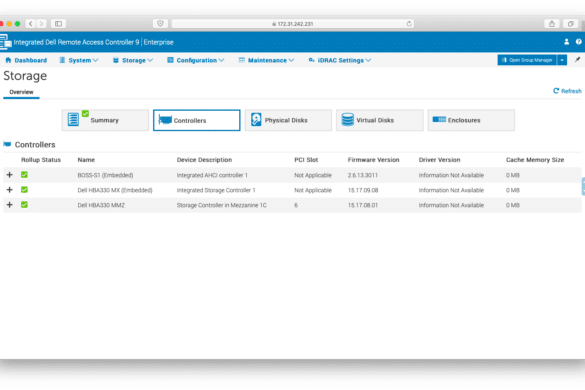Open the user account icon

[566, 42]
